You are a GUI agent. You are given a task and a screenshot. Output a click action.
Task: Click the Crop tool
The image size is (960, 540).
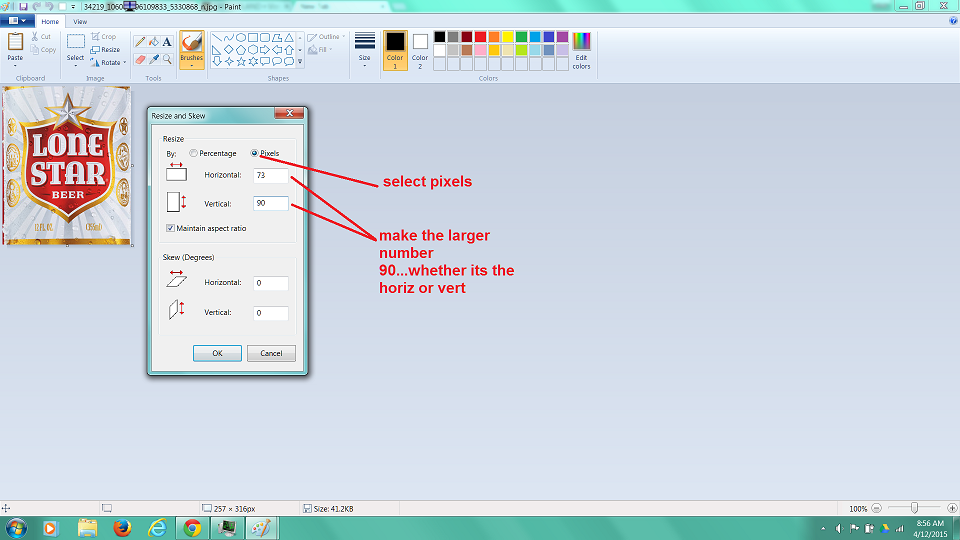tap(104, 37)
